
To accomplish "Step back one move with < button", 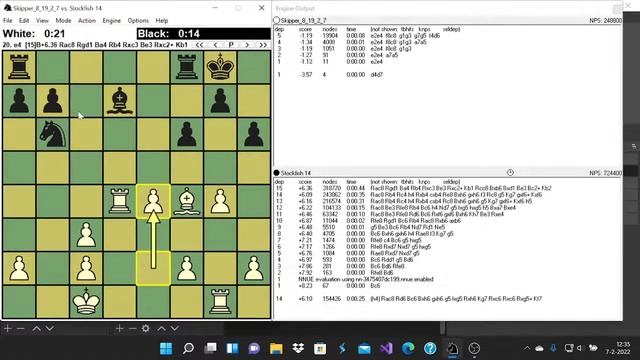I will click(x=215, y=45).
